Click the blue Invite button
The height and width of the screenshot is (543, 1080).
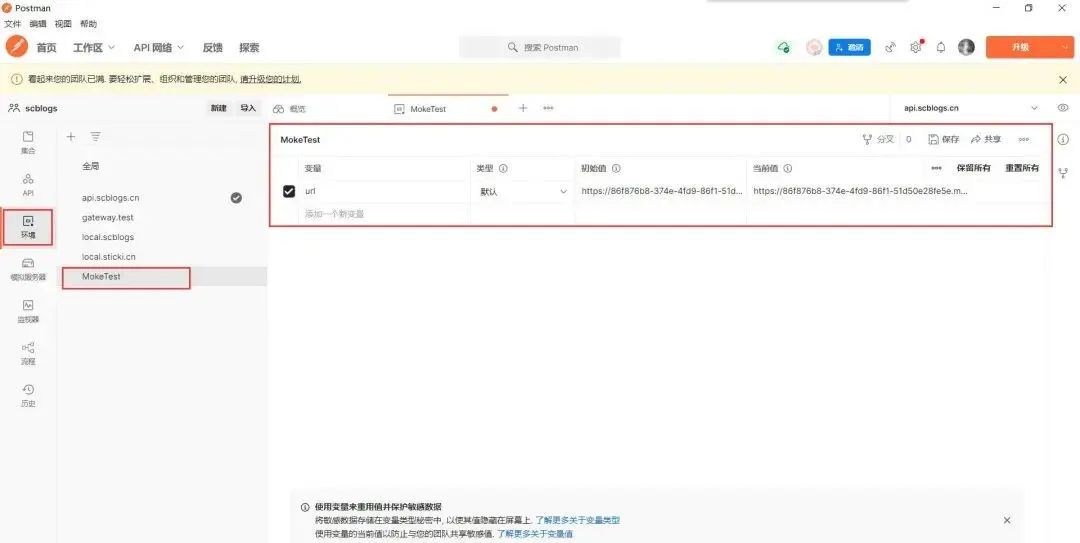click(x=849, y=47)
